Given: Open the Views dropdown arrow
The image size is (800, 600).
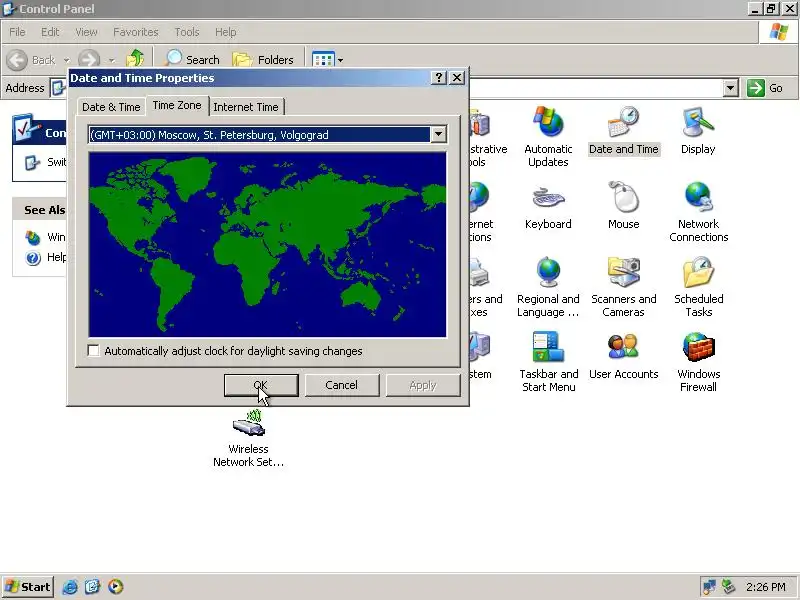Looking at the screenshot, I should click(340, 60).
